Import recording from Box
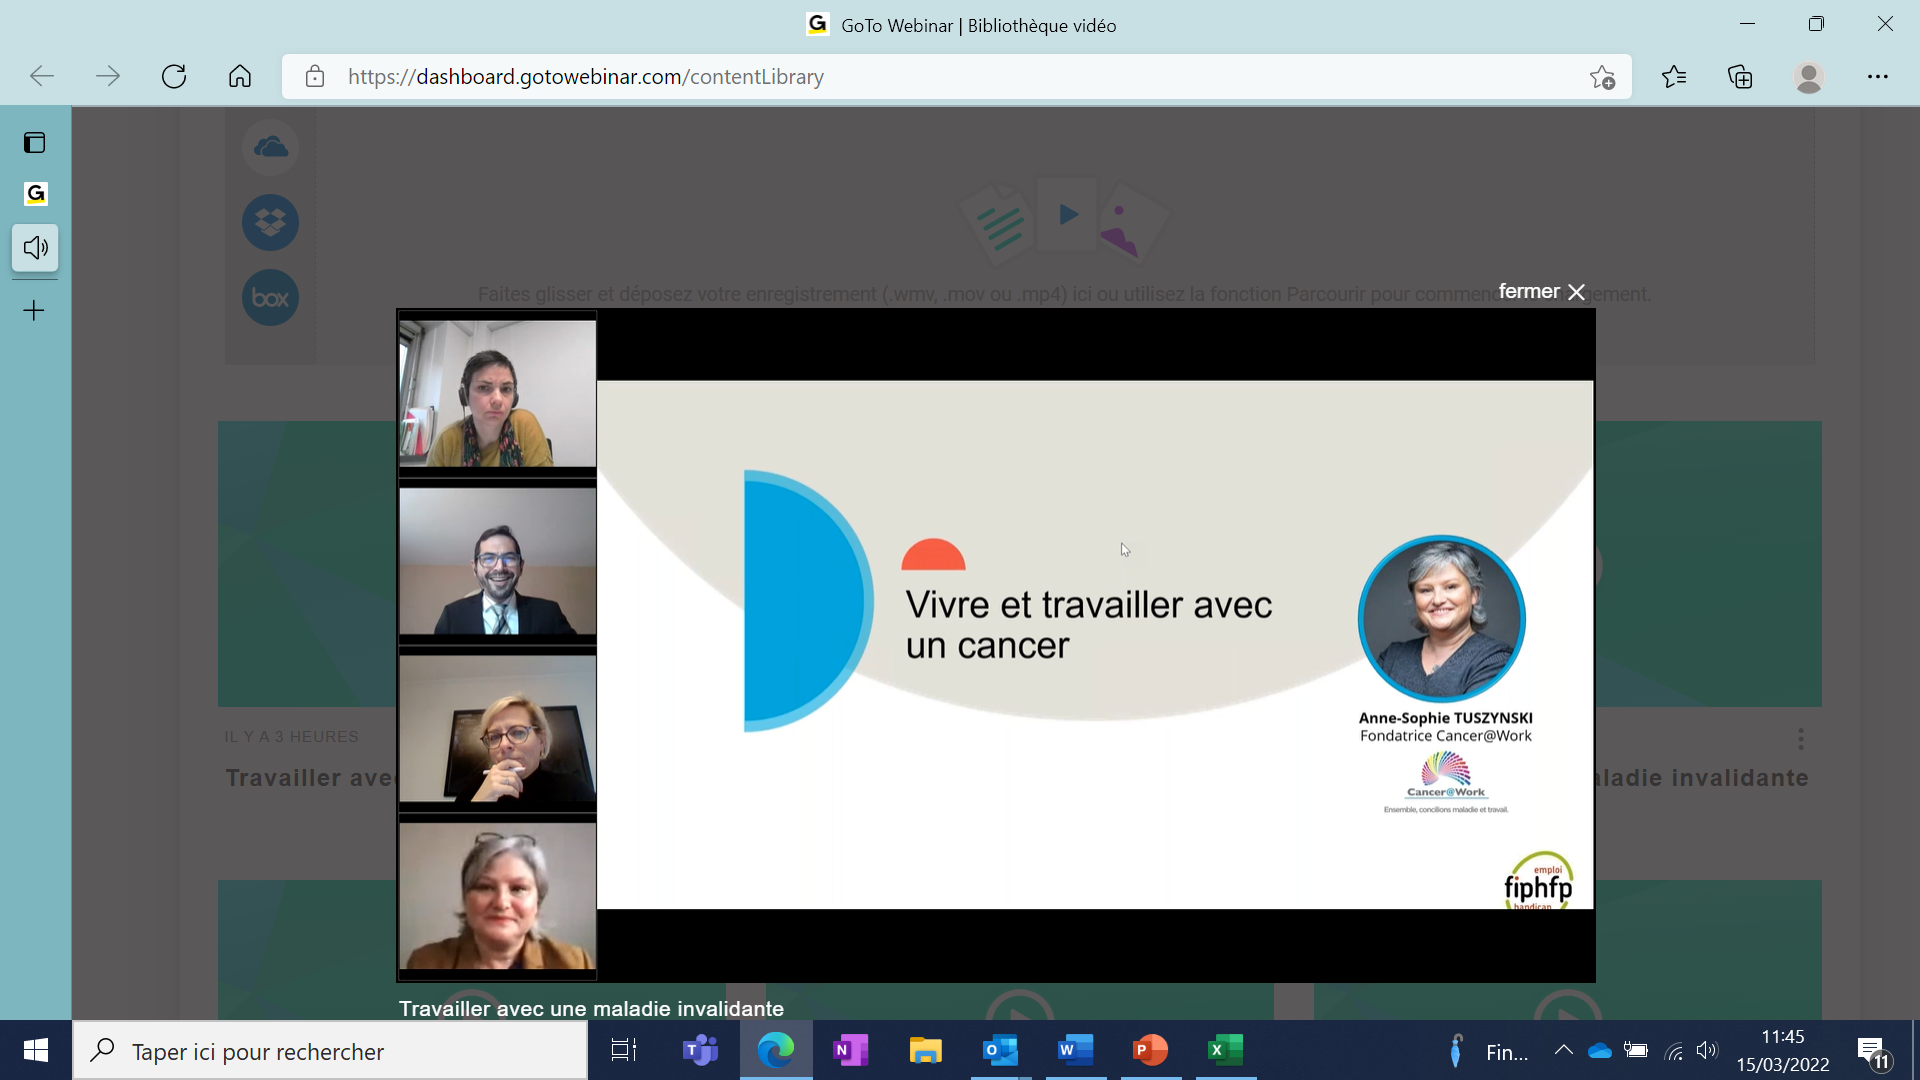 (270, 297)
